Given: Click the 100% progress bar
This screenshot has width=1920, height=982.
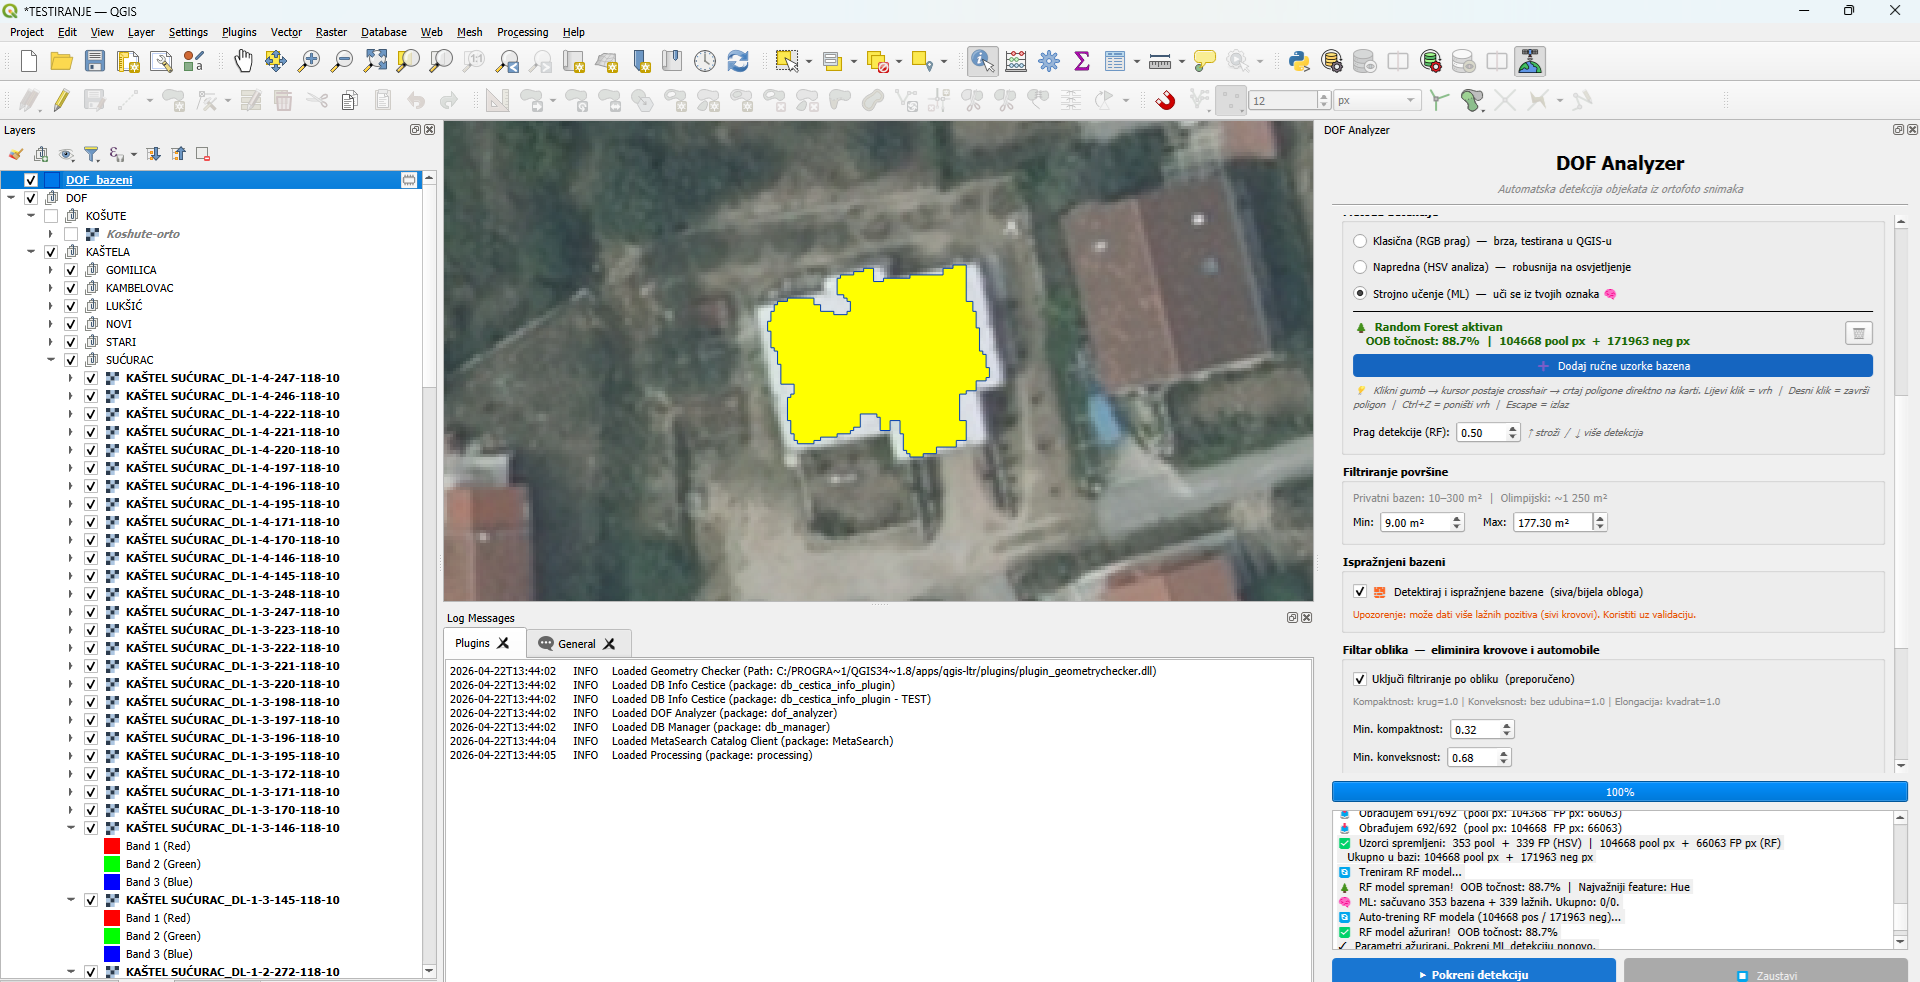Looking at the screenshot, I should [x=1619, y=792].
